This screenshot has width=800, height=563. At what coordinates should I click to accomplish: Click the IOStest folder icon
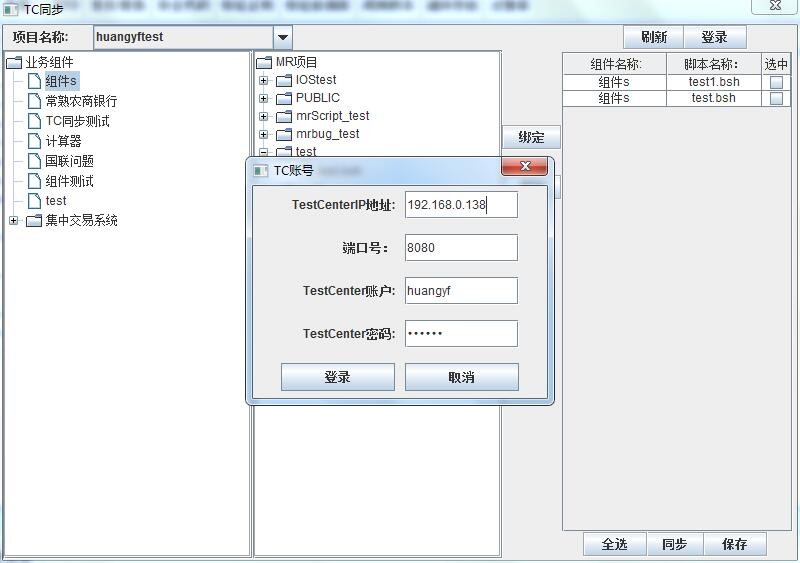tap(284, 81)
